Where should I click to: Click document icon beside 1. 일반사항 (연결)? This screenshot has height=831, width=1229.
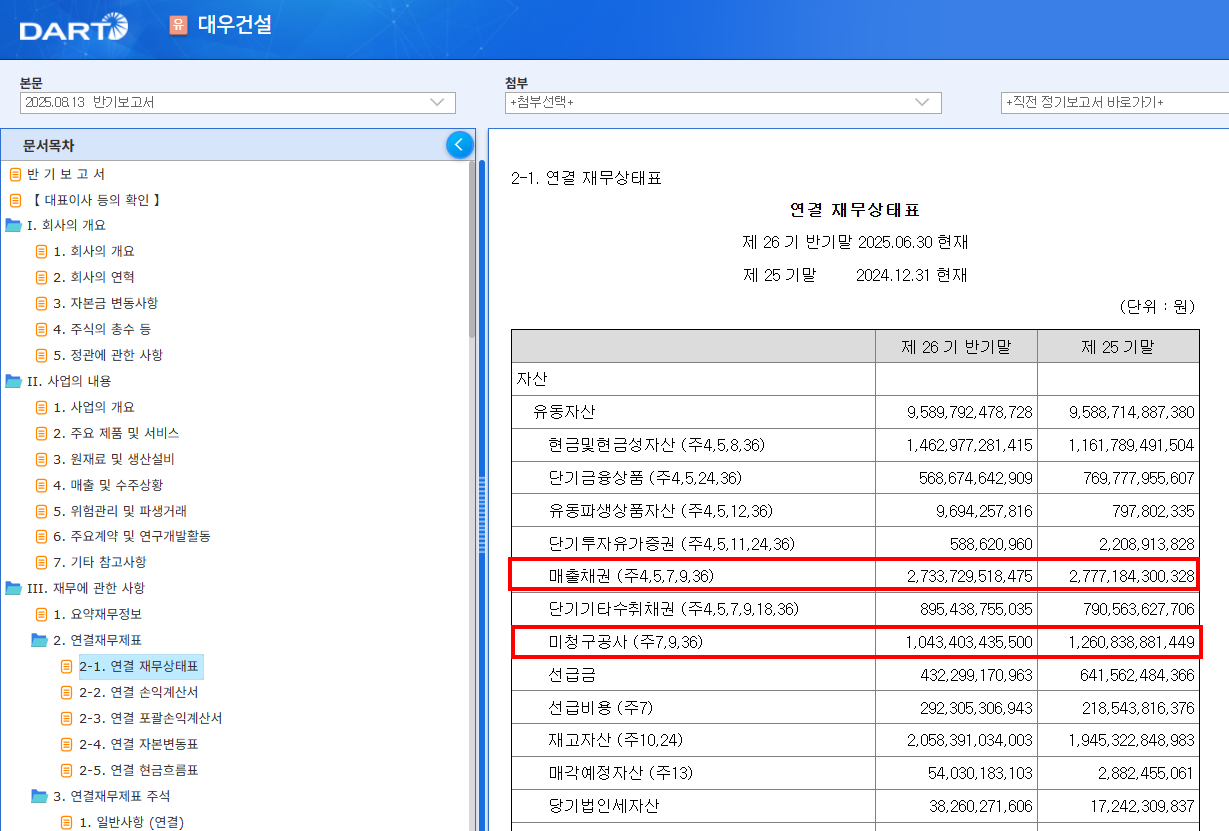[67, 822]
